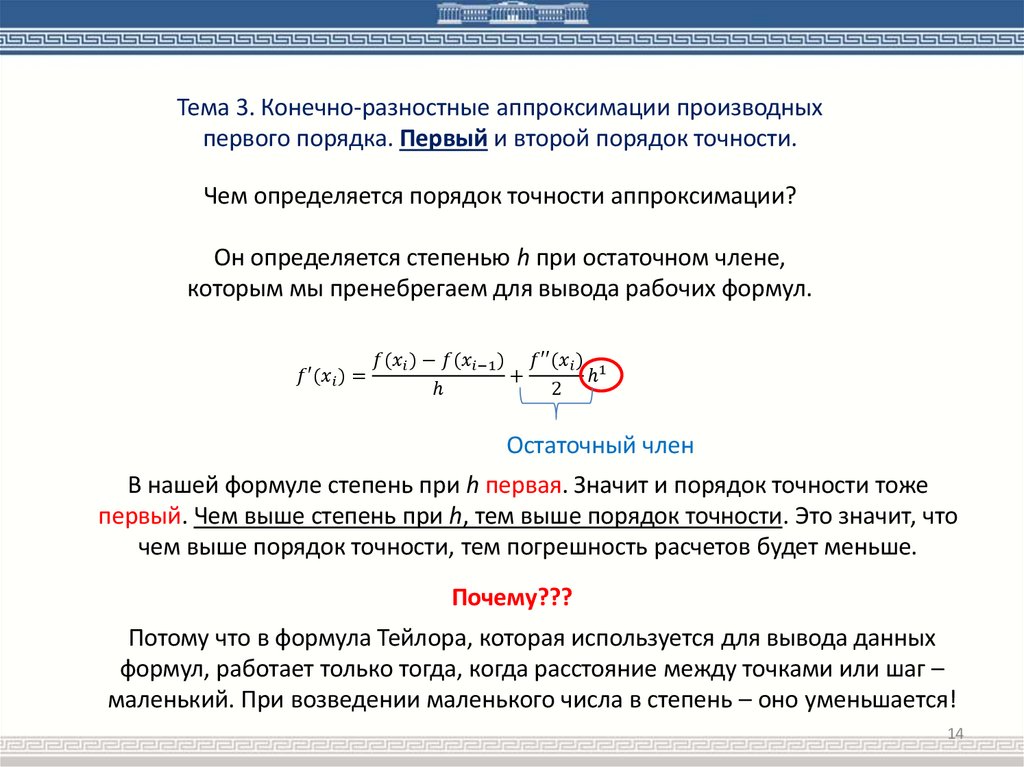Click the line 'Он определяется степенью h при остаточном члене'

coord(500,258)
